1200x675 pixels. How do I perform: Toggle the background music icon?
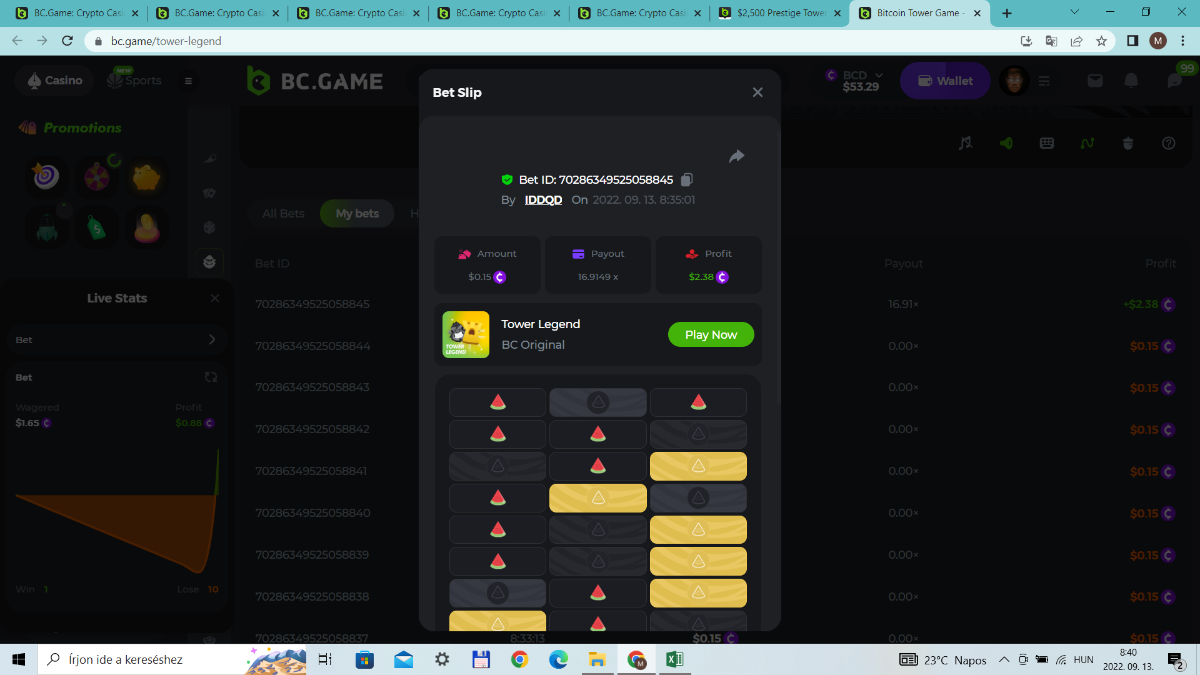pyautogui.click(x=965, y=143)
